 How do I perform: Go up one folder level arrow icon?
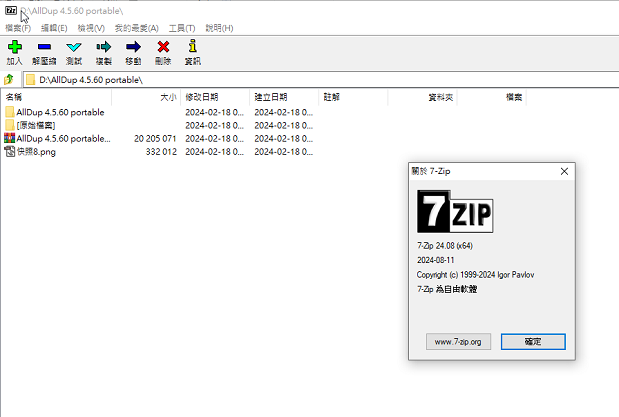9,80
